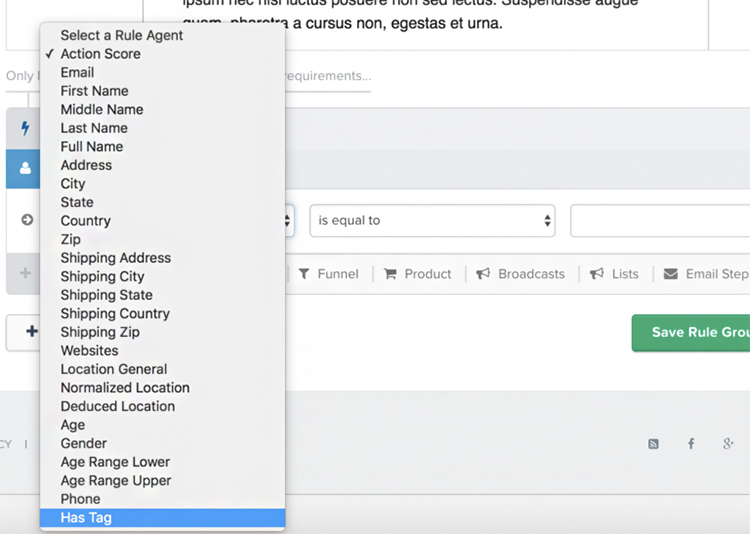Screen dimensions: 750x534
Task: Pick Age Range Lower from the dropdown
Action: [x=163, y=462]
